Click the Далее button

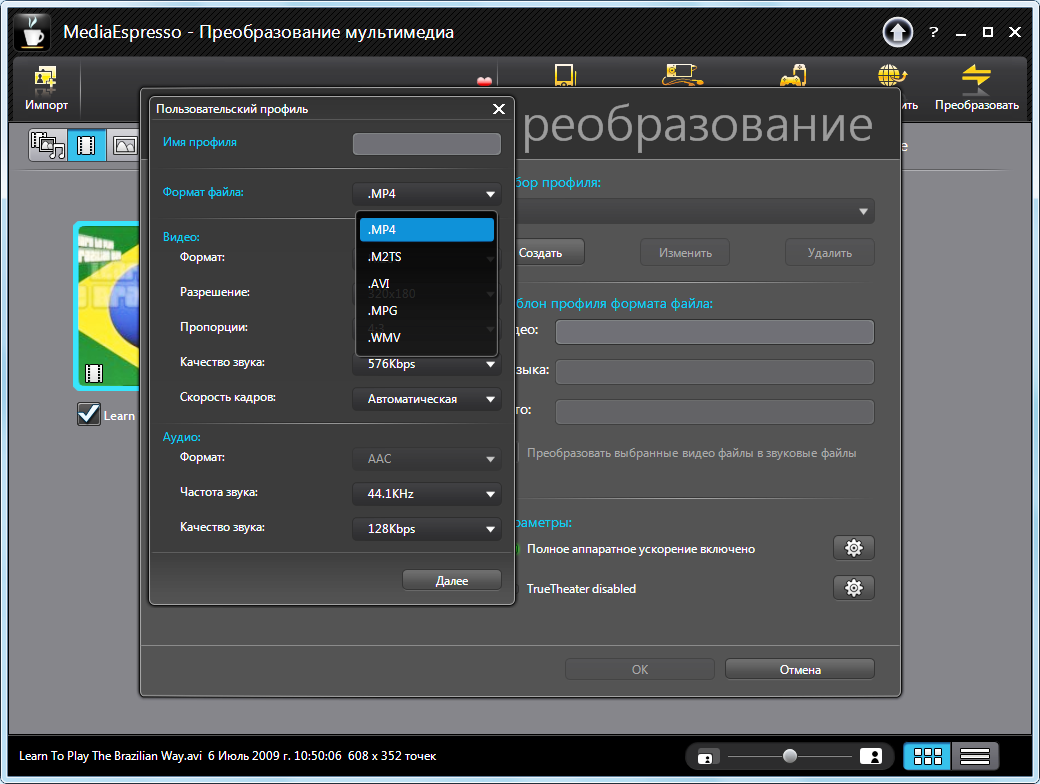[x=451, y=580]
